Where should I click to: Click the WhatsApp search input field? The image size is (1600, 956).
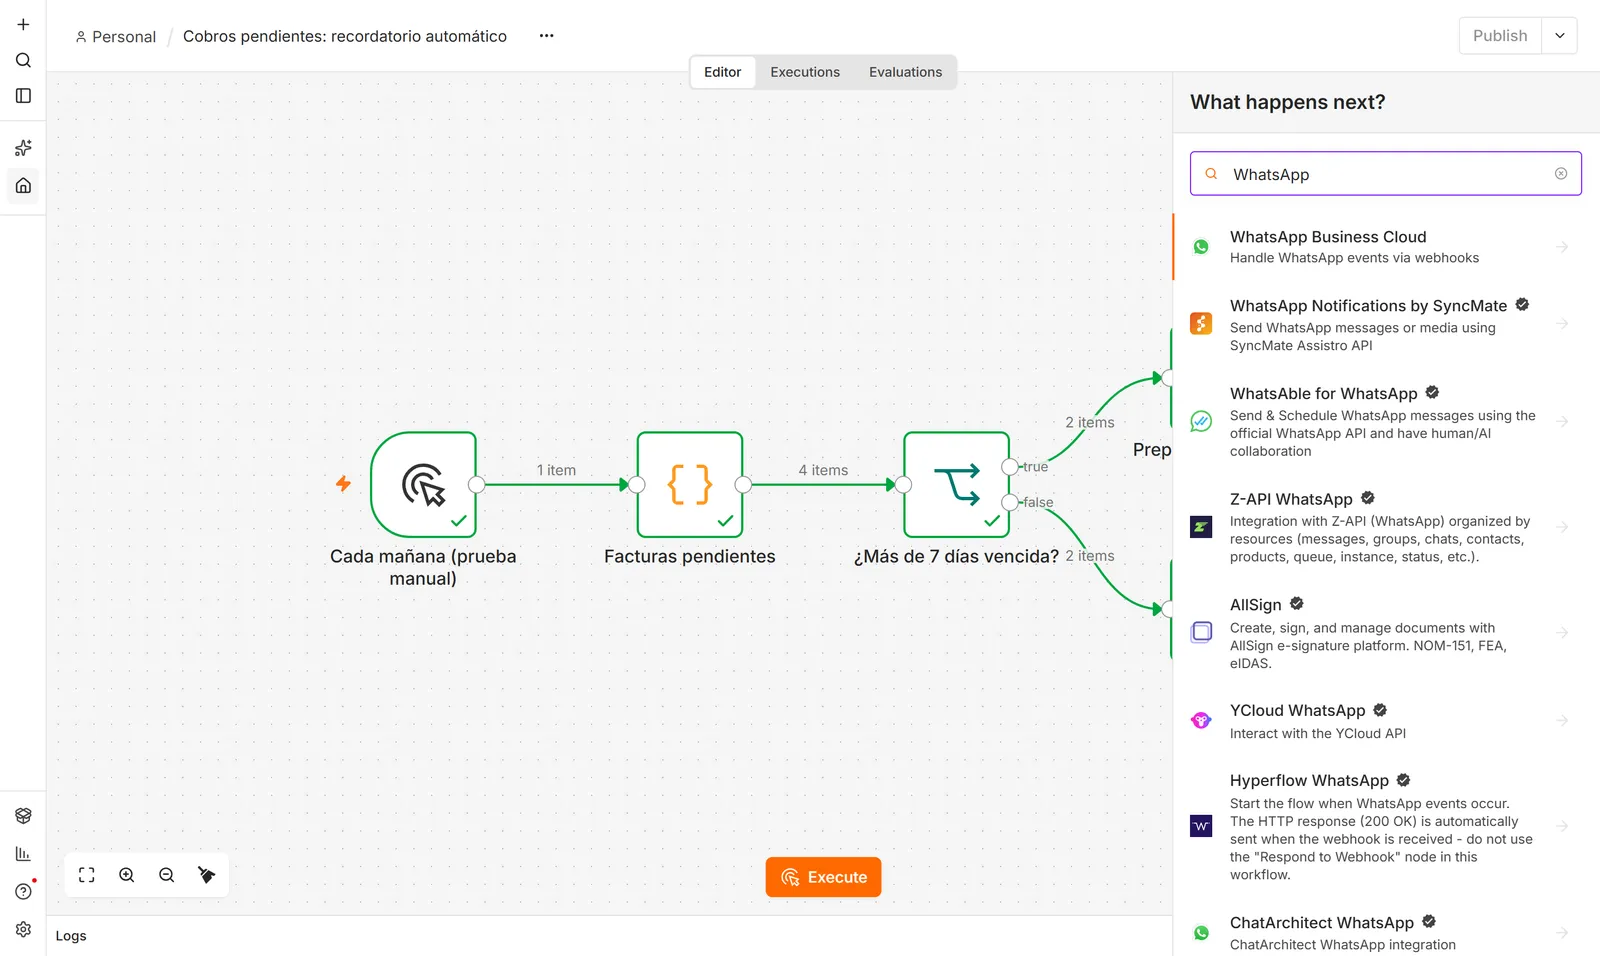1386,174
